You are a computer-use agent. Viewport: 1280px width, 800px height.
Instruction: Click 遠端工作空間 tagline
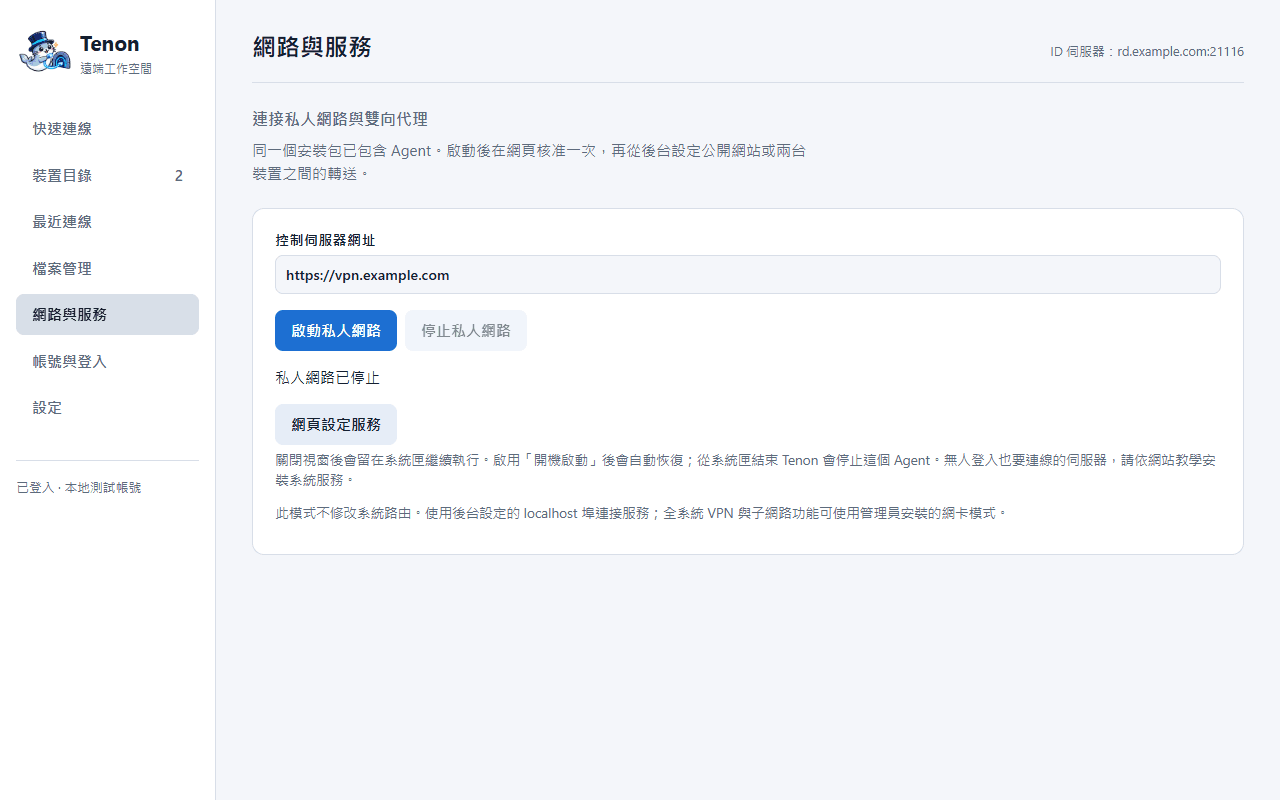[x=116, y=69]
